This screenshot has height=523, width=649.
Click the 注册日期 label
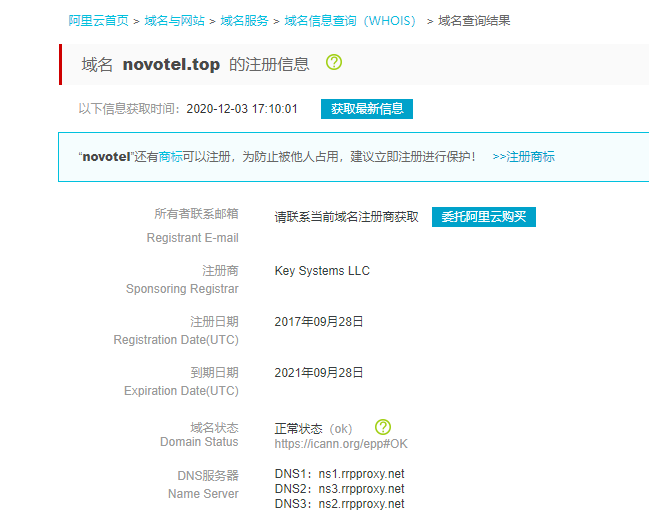click(x=214, y=321)
